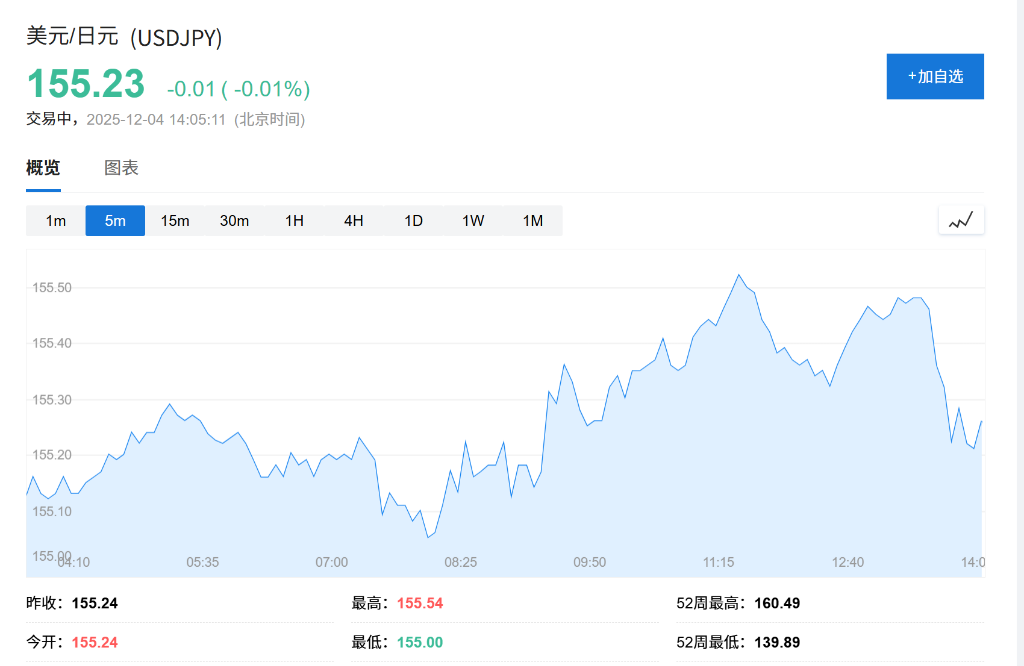Click the 52周最高 value 160.49

click(777, 603)
